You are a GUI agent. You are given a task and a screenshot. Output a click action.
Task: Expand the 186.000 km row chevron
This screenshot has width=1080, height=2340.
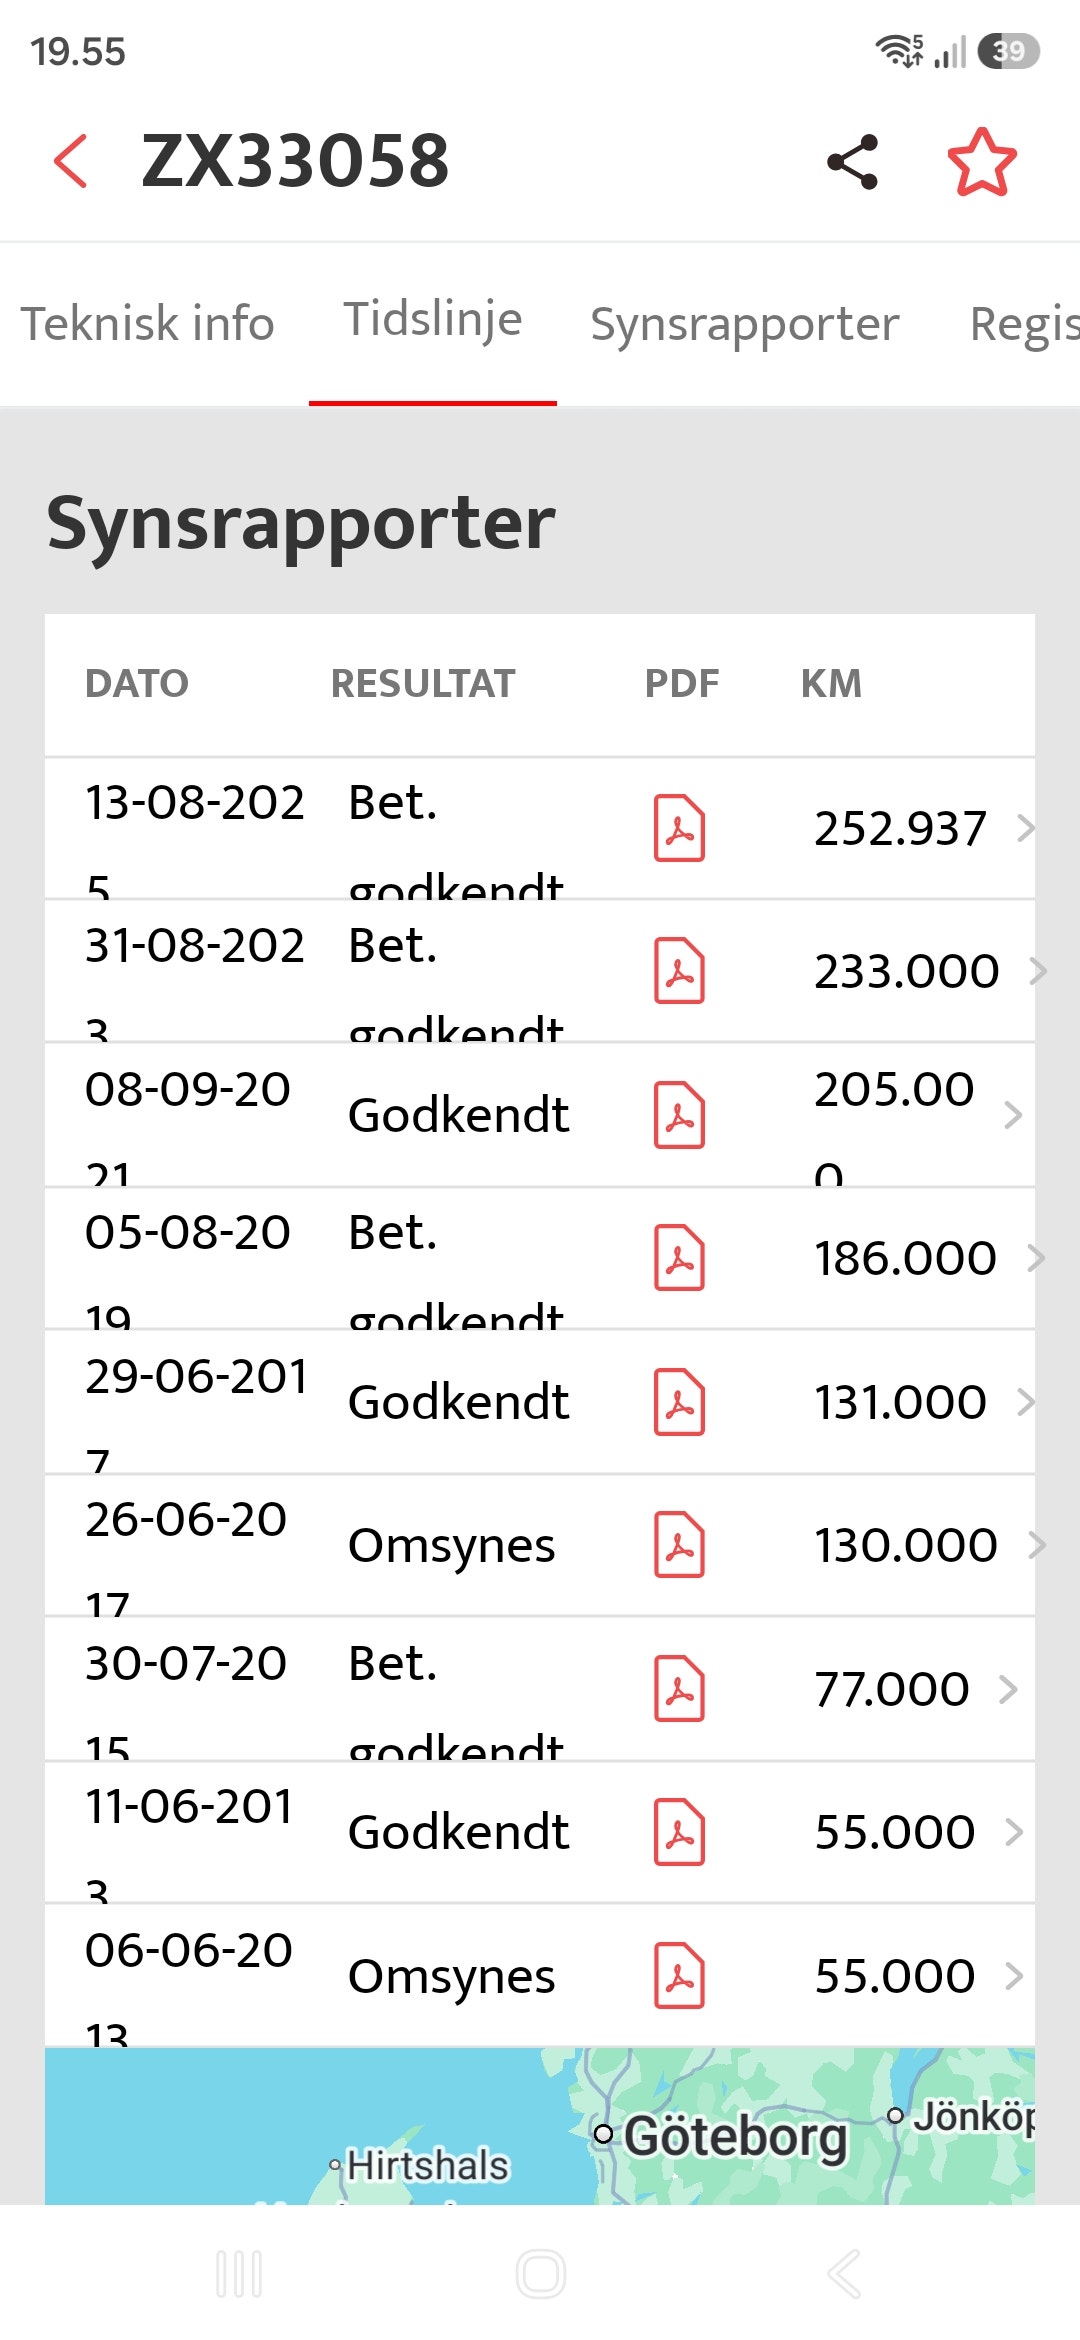click(1036, 1258)
